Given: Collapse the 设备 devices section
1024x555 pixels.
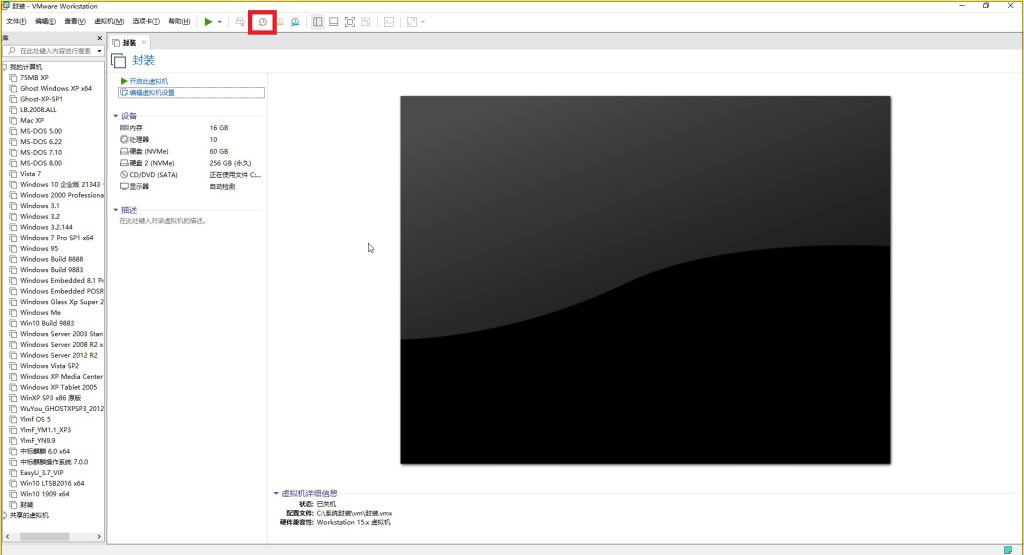Looking at the screenshot, I should click(x=116, y=116).
